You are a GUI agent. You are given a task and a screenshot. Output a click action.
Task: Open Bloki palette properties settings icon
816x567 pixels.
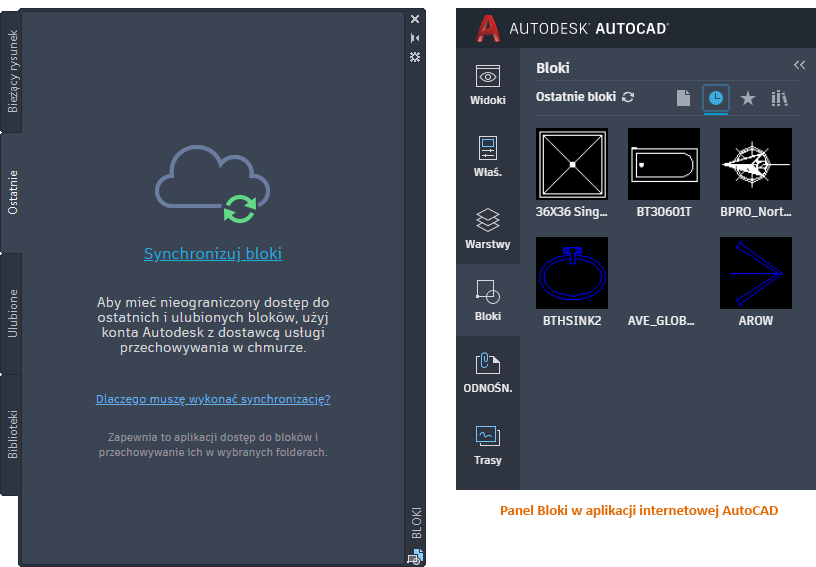(x=415, y=57)
